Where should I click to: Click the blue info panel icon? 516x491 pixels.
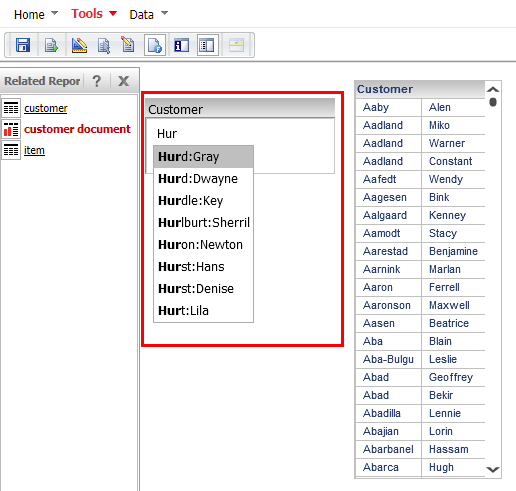click(x=181, y=45)
